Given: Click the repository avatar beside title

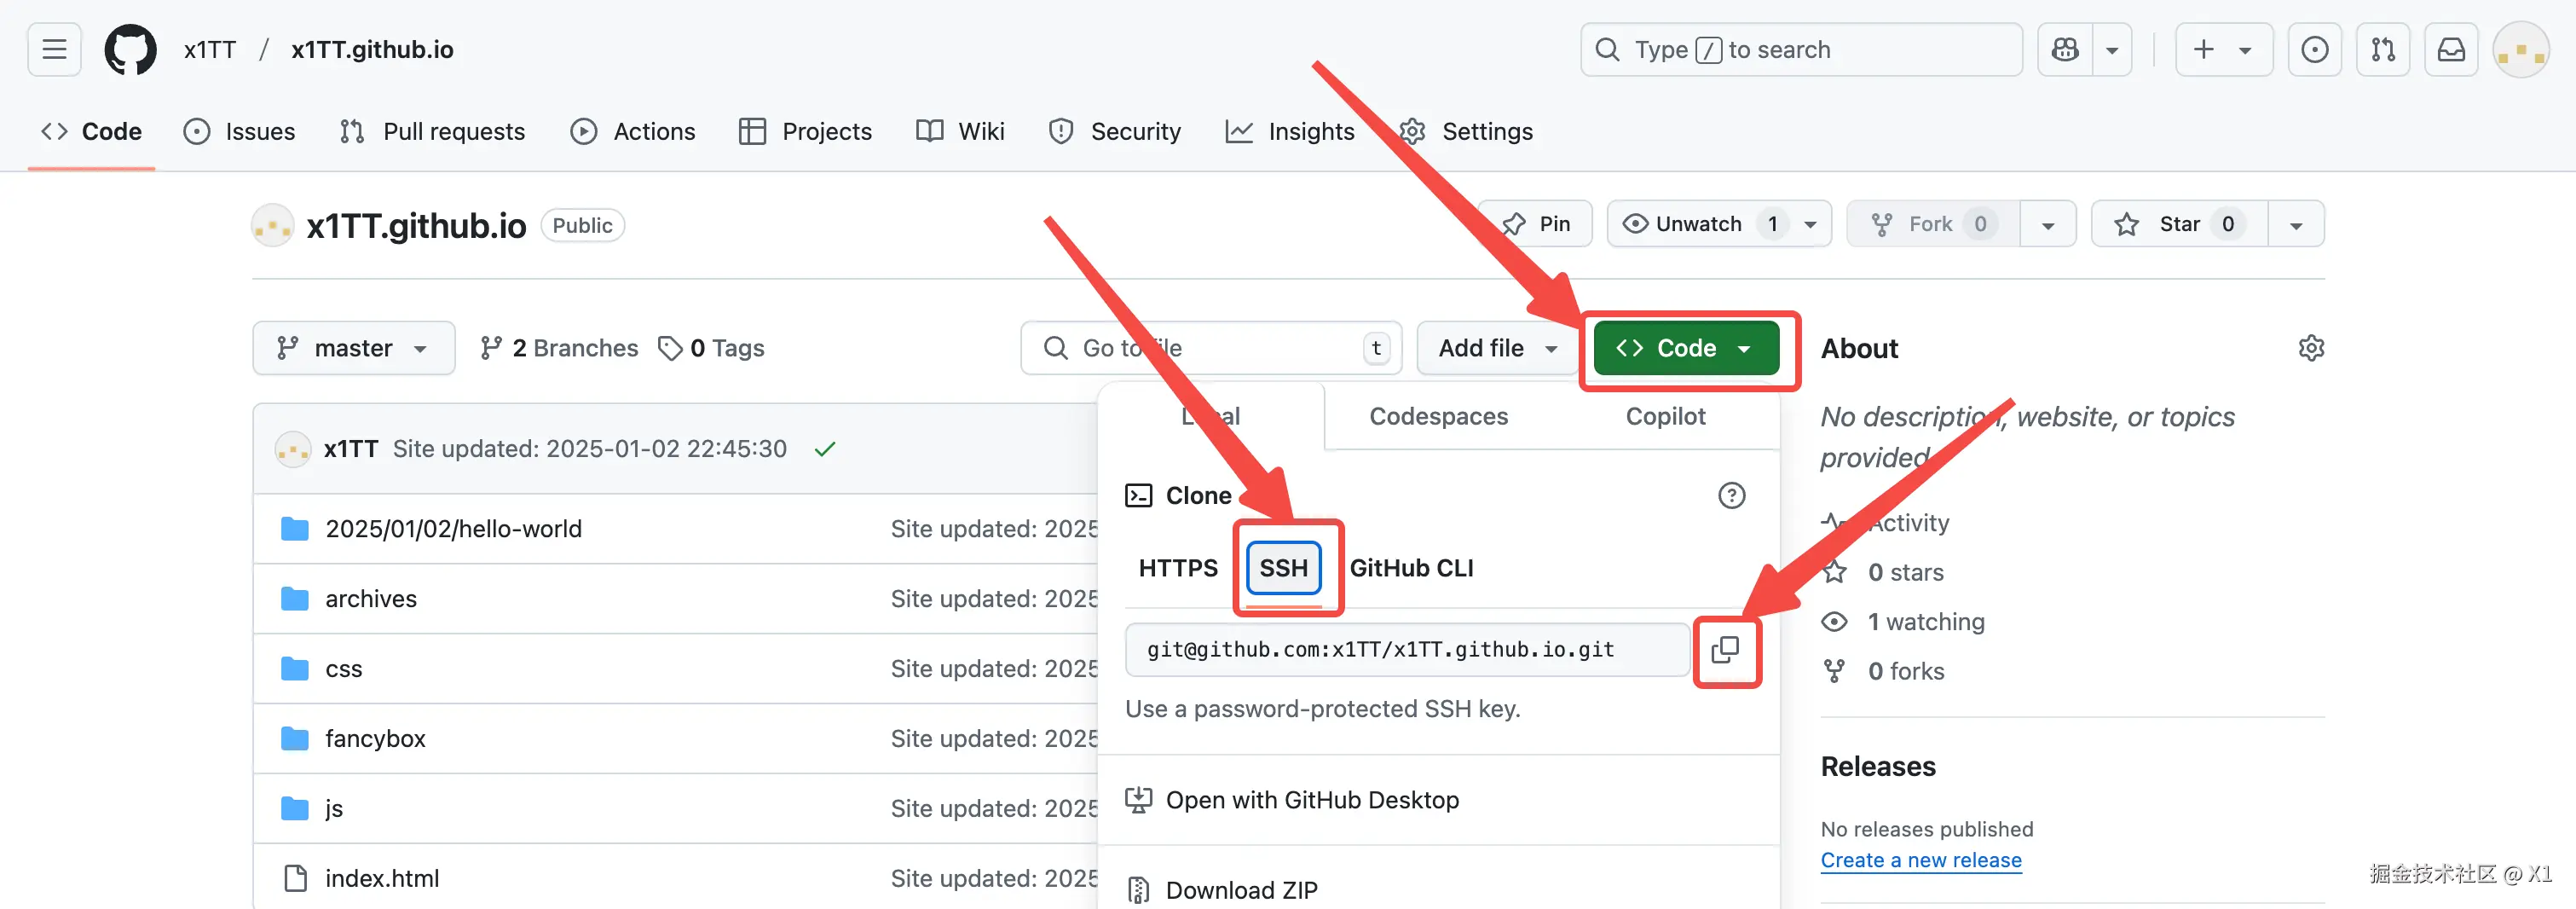Looking at the screenshot, I should click(272, 225).
